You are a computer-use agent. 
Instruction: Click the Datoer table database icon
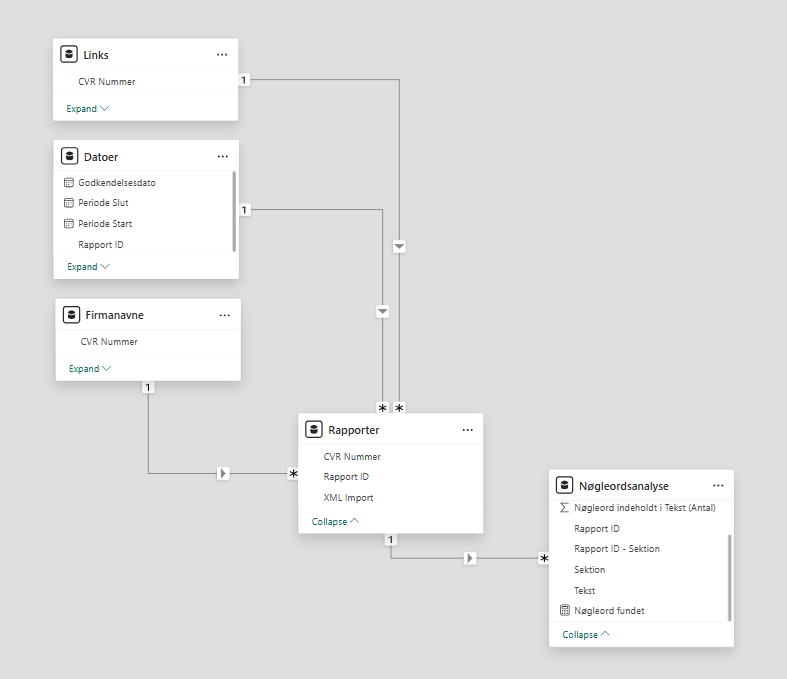pyautogui.click(x=69, y=156)
